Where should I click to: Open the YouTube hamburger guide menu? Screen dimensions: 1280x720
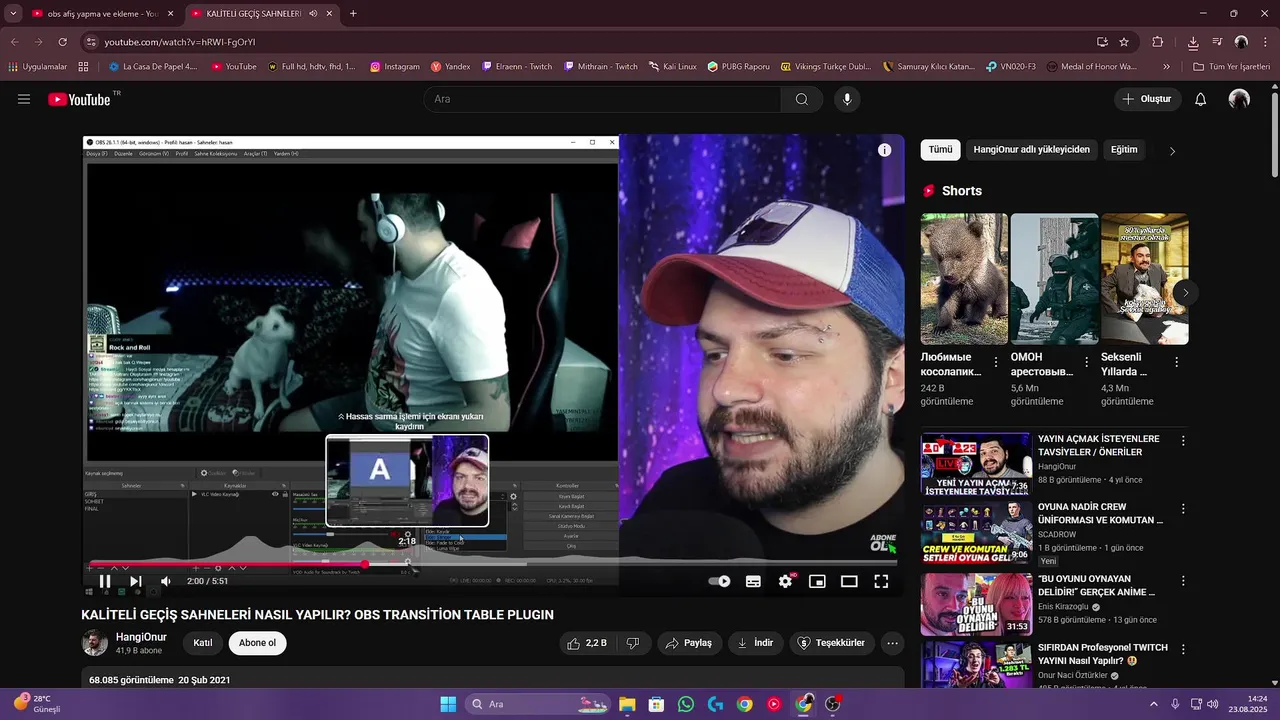(24, 99)
